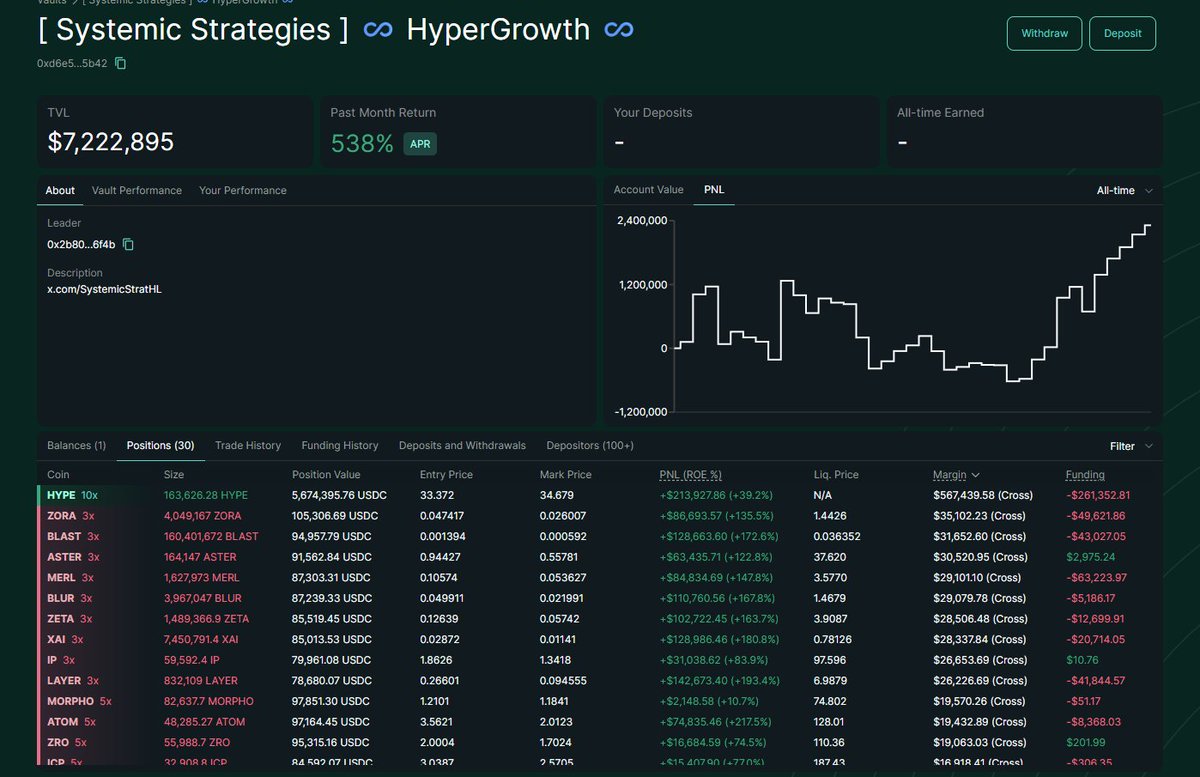
Task: Click the ATOM coin row label
Action: [62, 722]
